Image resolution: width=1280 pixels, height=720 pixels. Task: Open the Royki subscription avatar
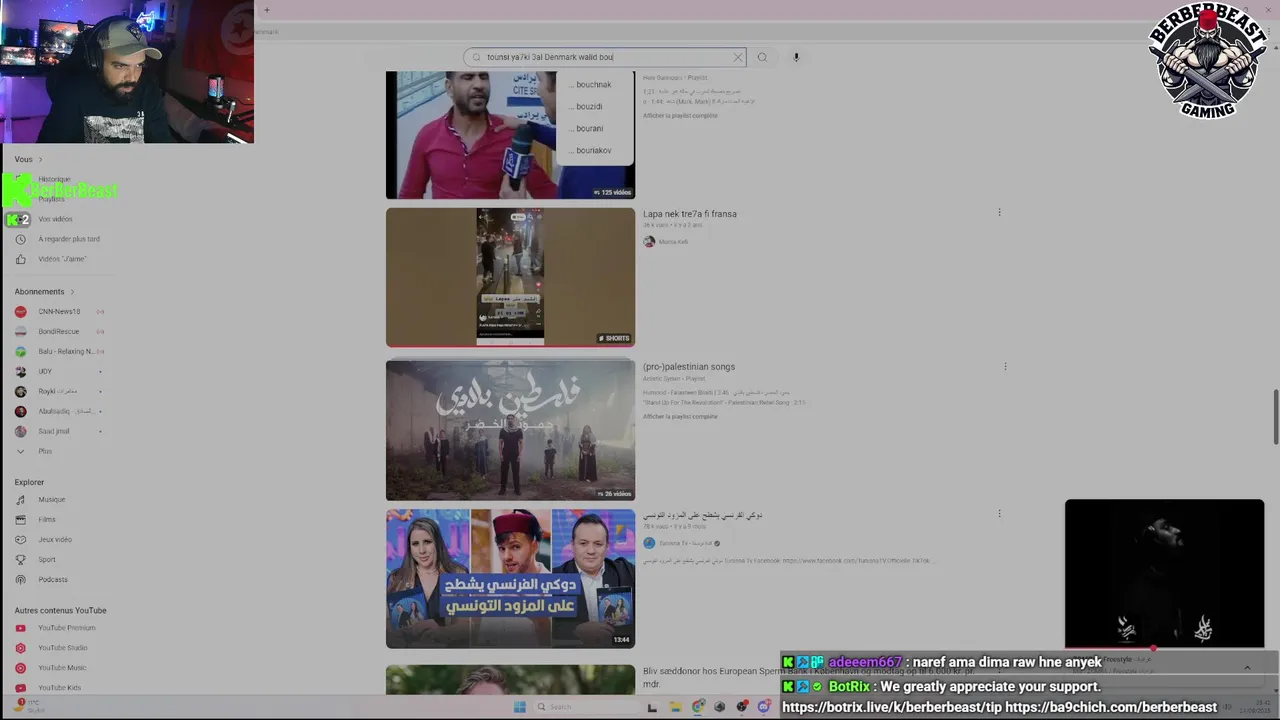point(20,392)
